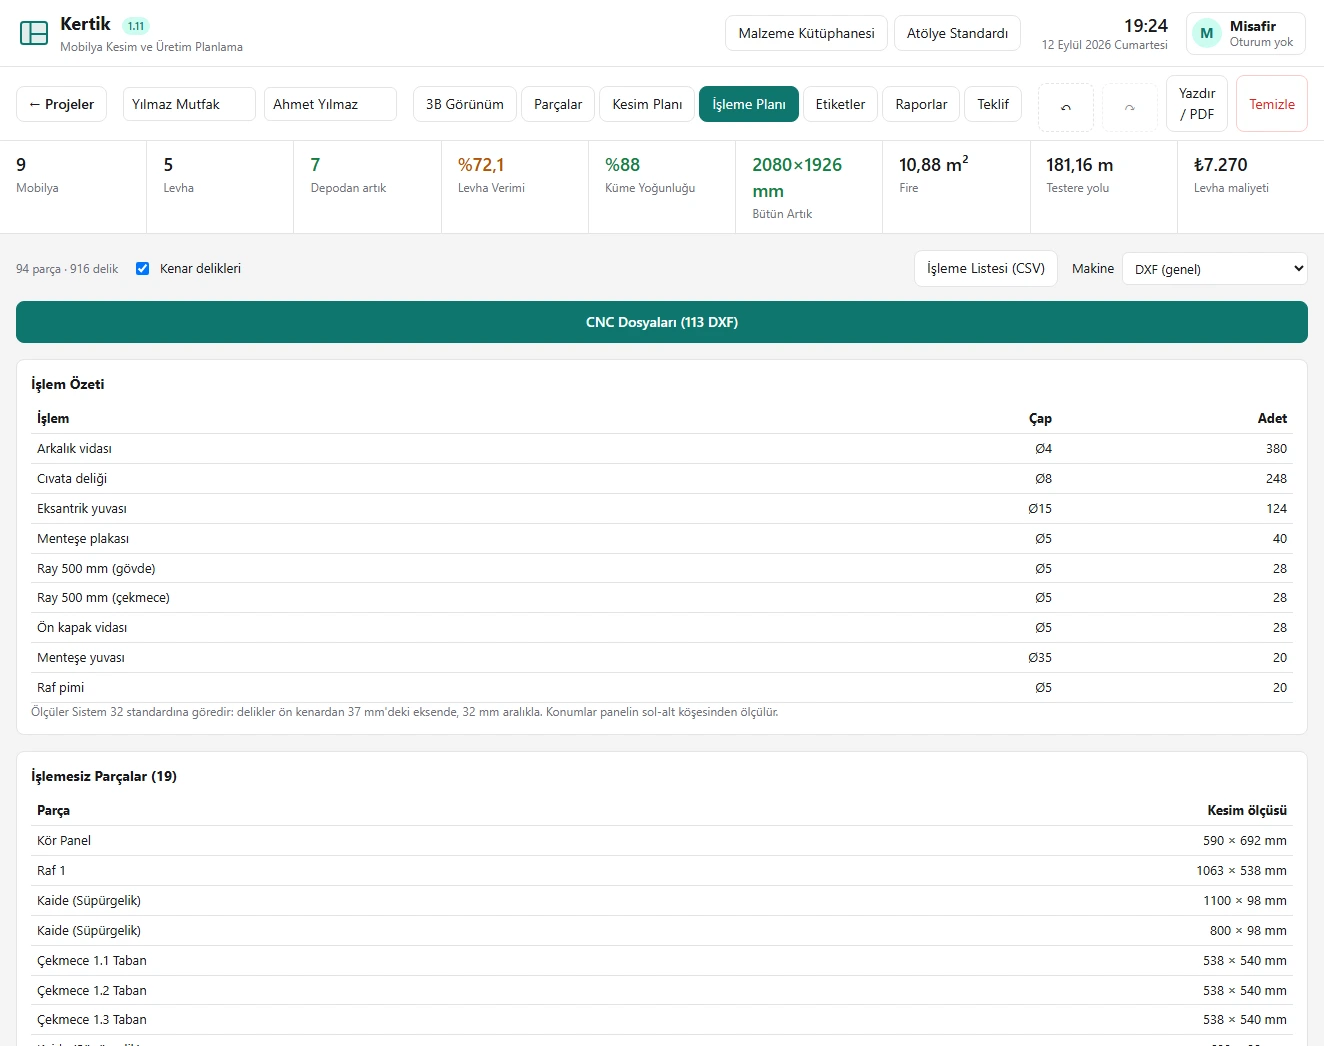Click the Depodan artık 7 stat

368,187
